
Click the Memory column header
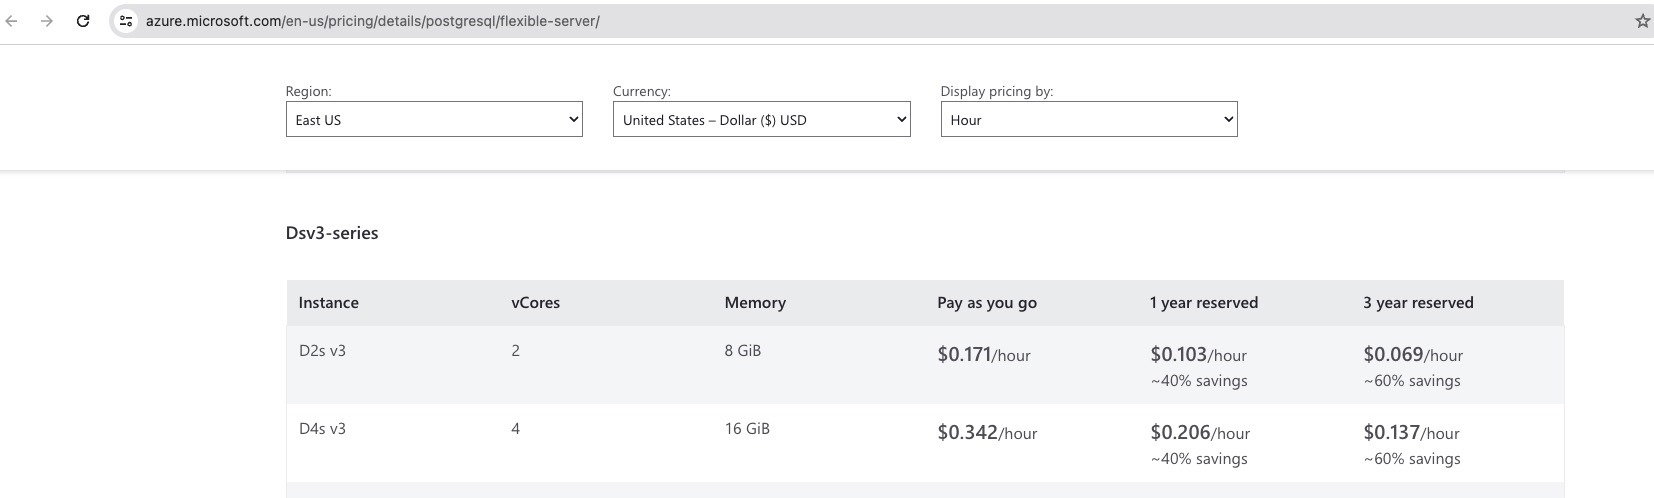(x=755, y=303)
